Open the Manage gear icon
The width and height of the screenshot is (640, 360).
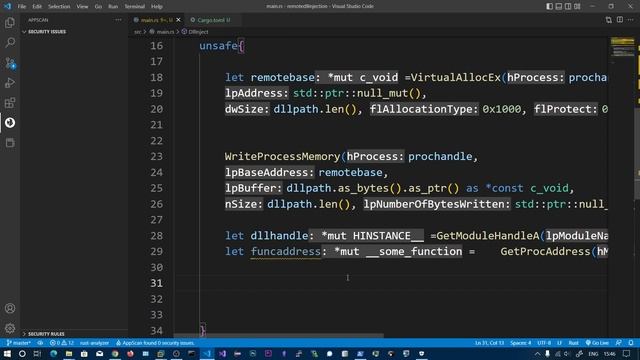(10, 328)
